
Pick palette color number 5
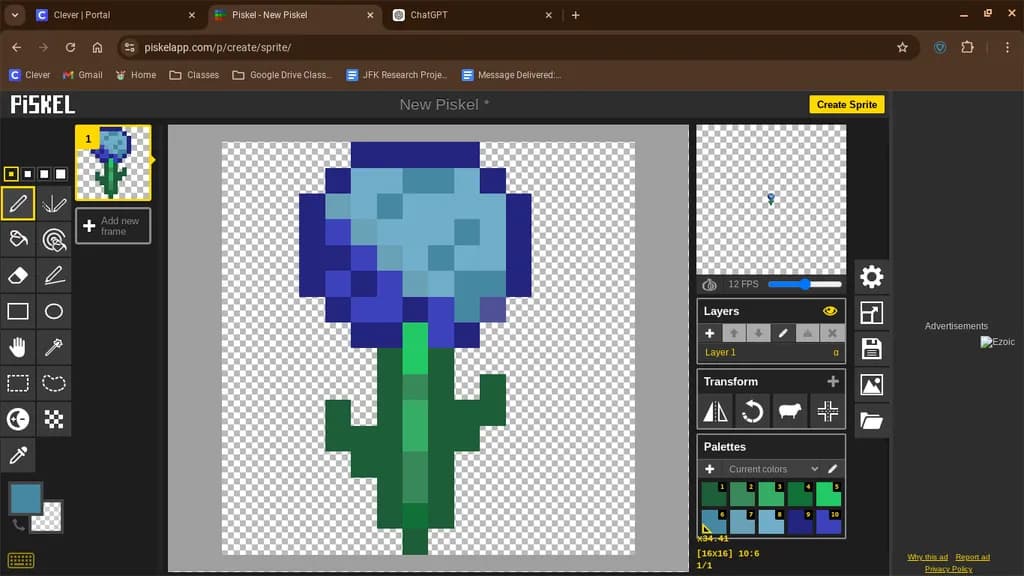coord(829,494)
